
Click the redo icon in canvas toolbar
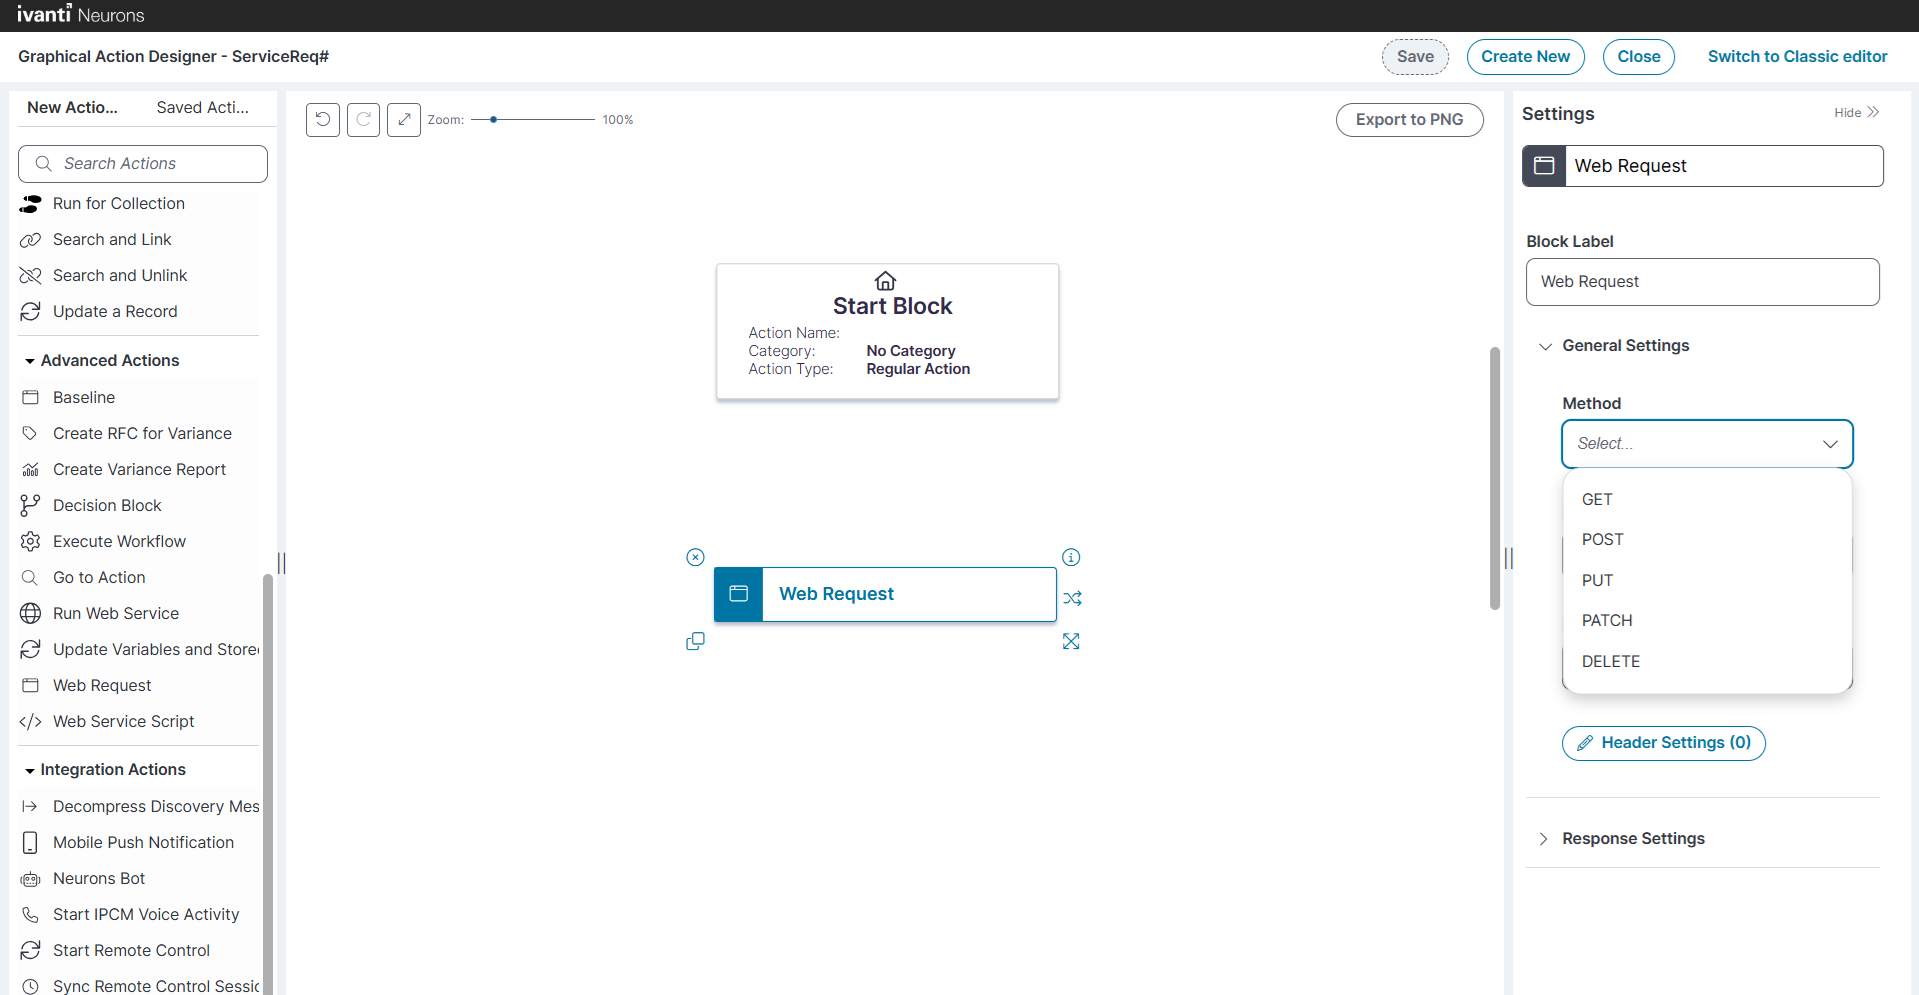point(363,120)
